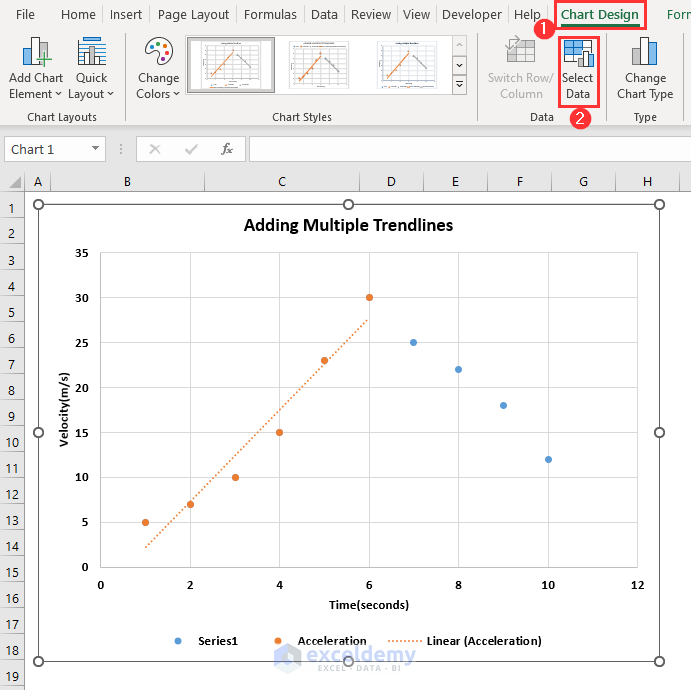Choose the third chart style thumbnail
This screenshot has height=690, width=691.
(407, 65)
